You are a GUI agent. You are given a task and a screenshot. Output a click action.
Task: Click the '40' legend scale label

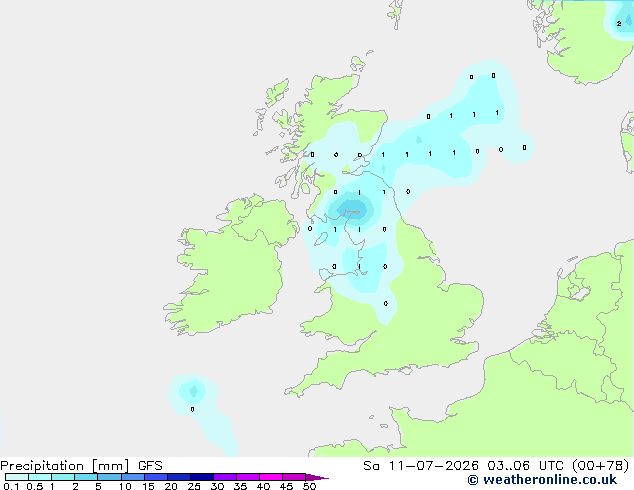click(263, 486)
